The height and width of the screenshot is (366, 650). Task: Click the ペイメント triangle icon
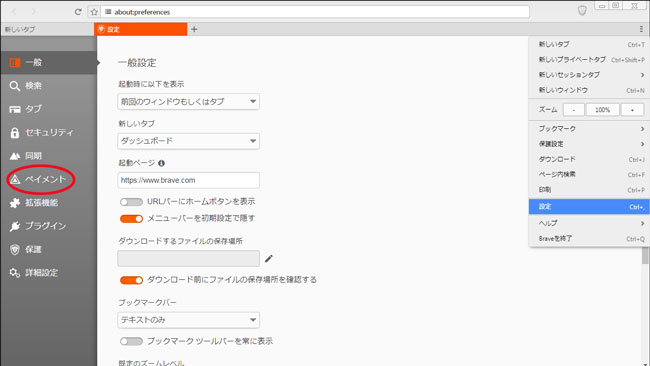[15, 179]
